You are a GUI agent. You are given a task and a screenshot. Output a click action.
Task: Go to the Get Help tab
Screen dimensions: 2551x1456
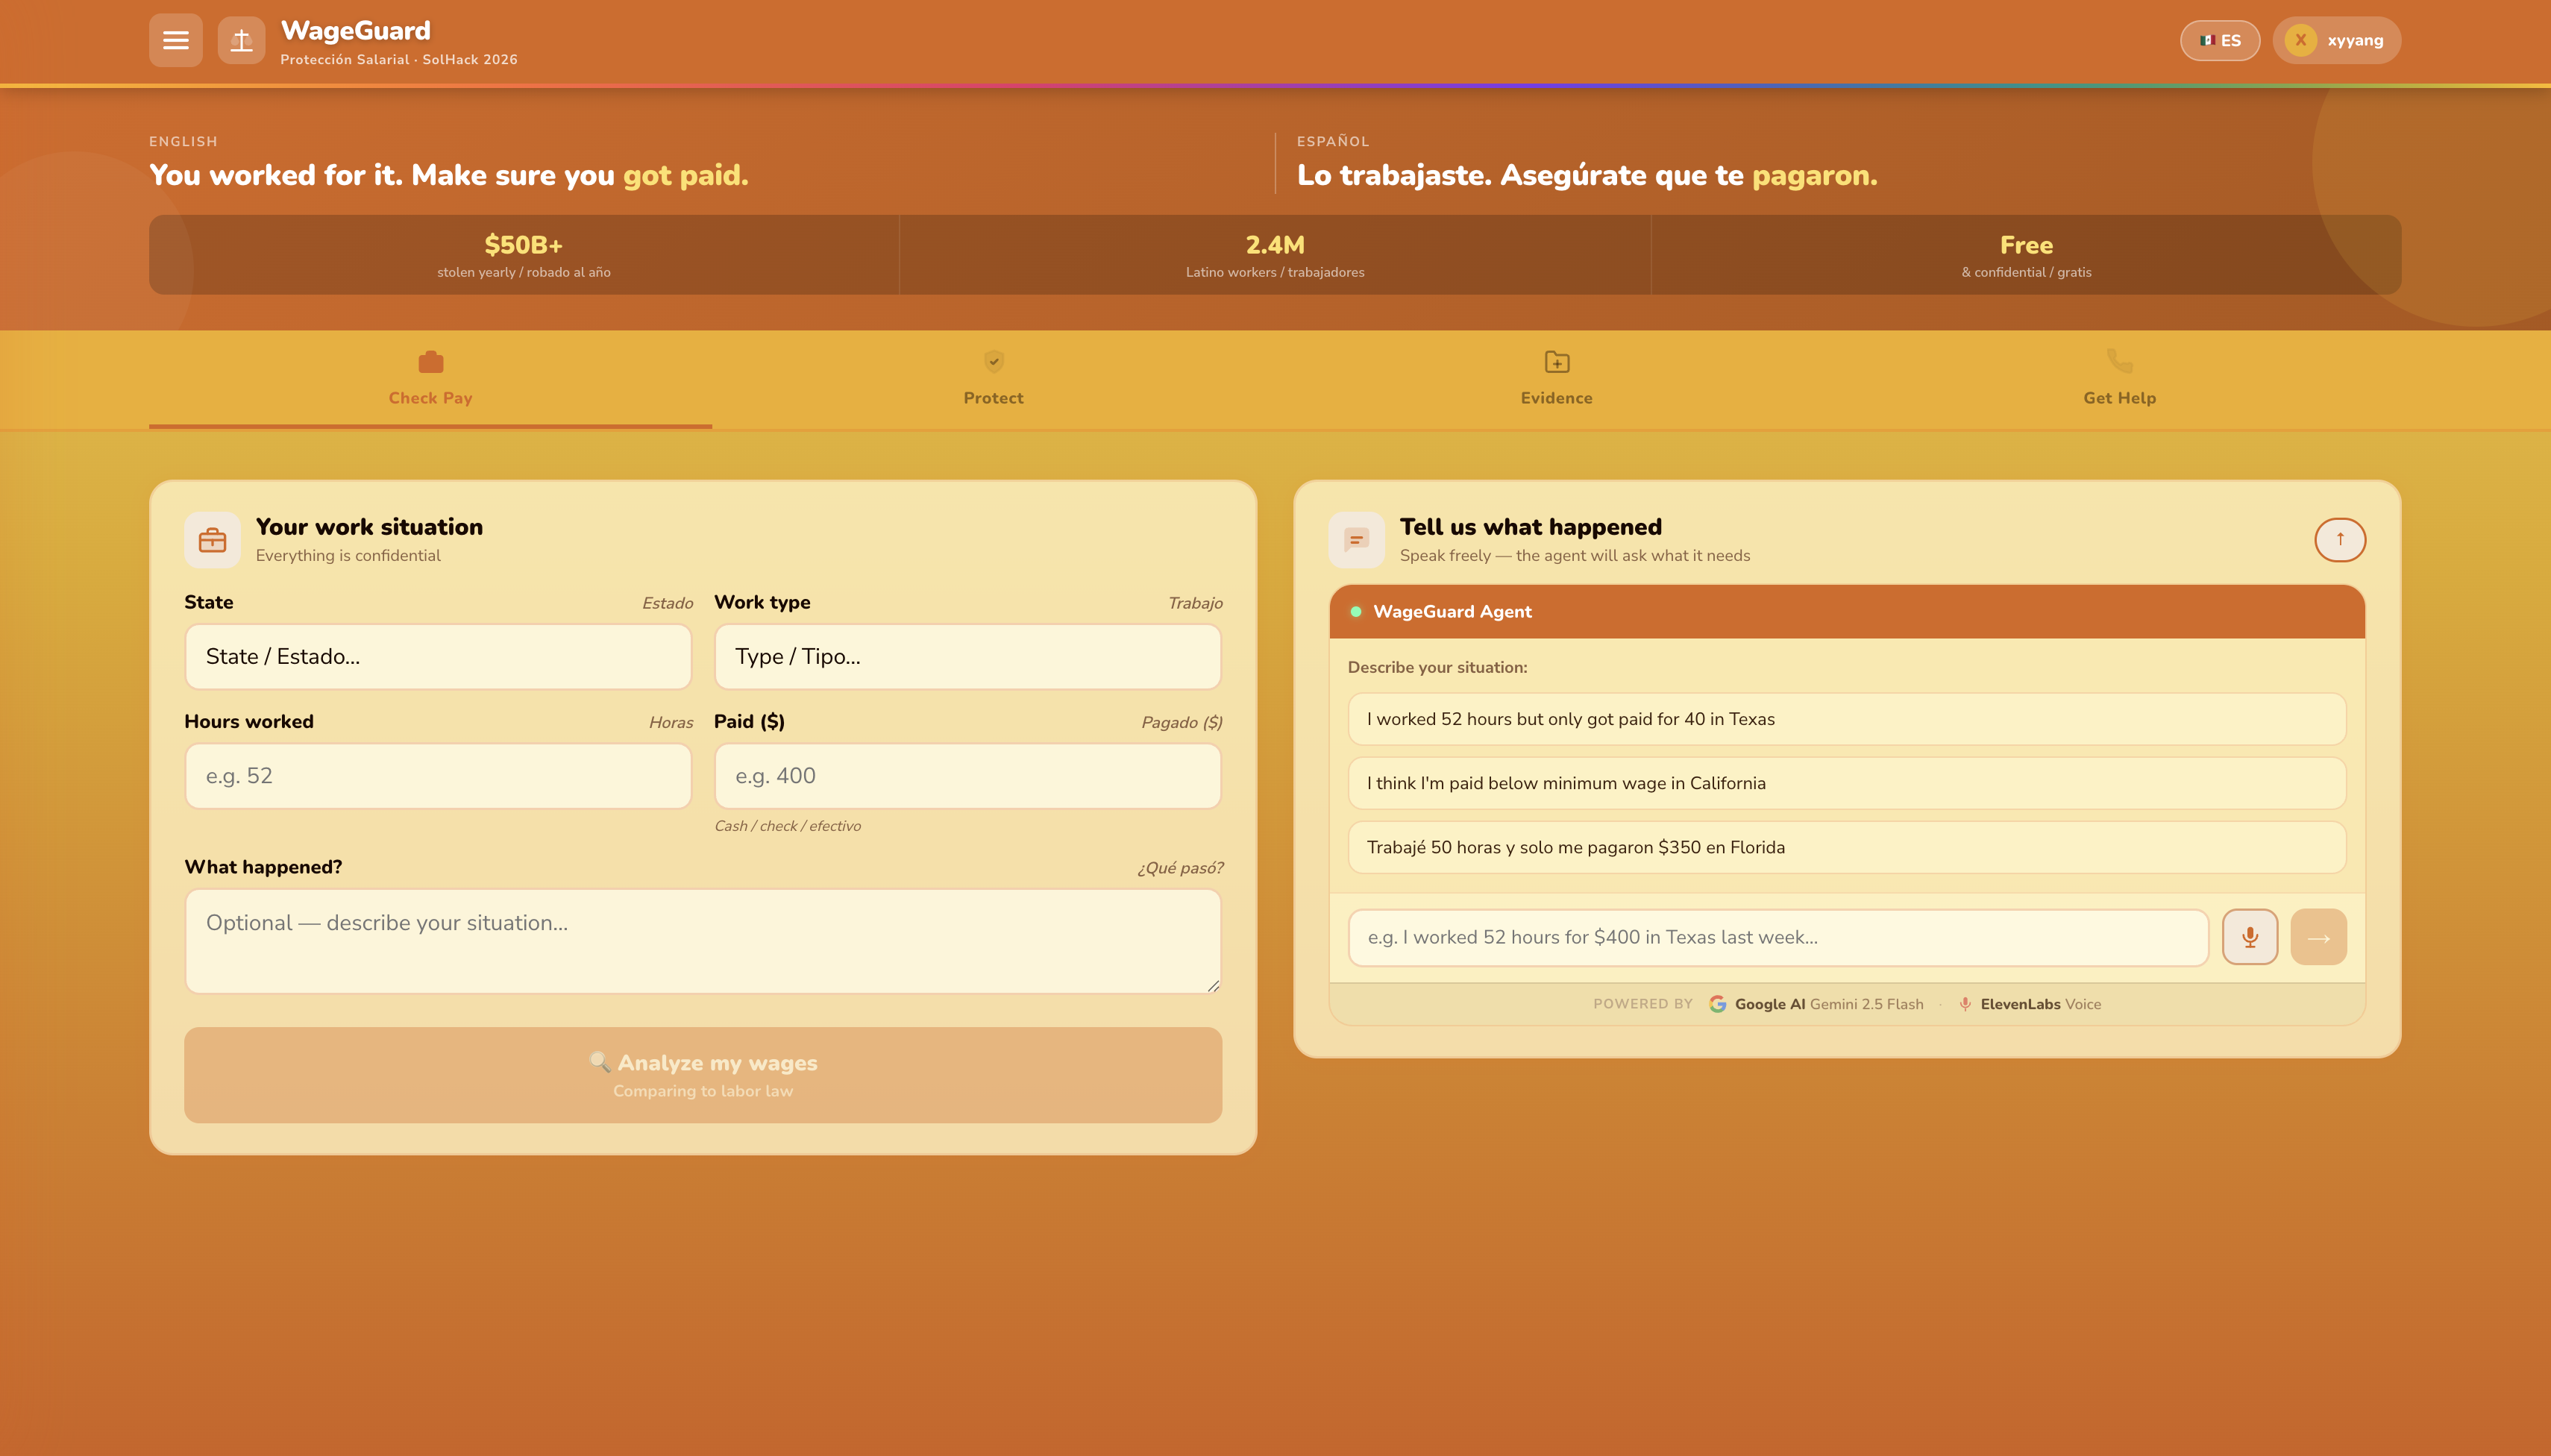click(x=2119, y=379)
